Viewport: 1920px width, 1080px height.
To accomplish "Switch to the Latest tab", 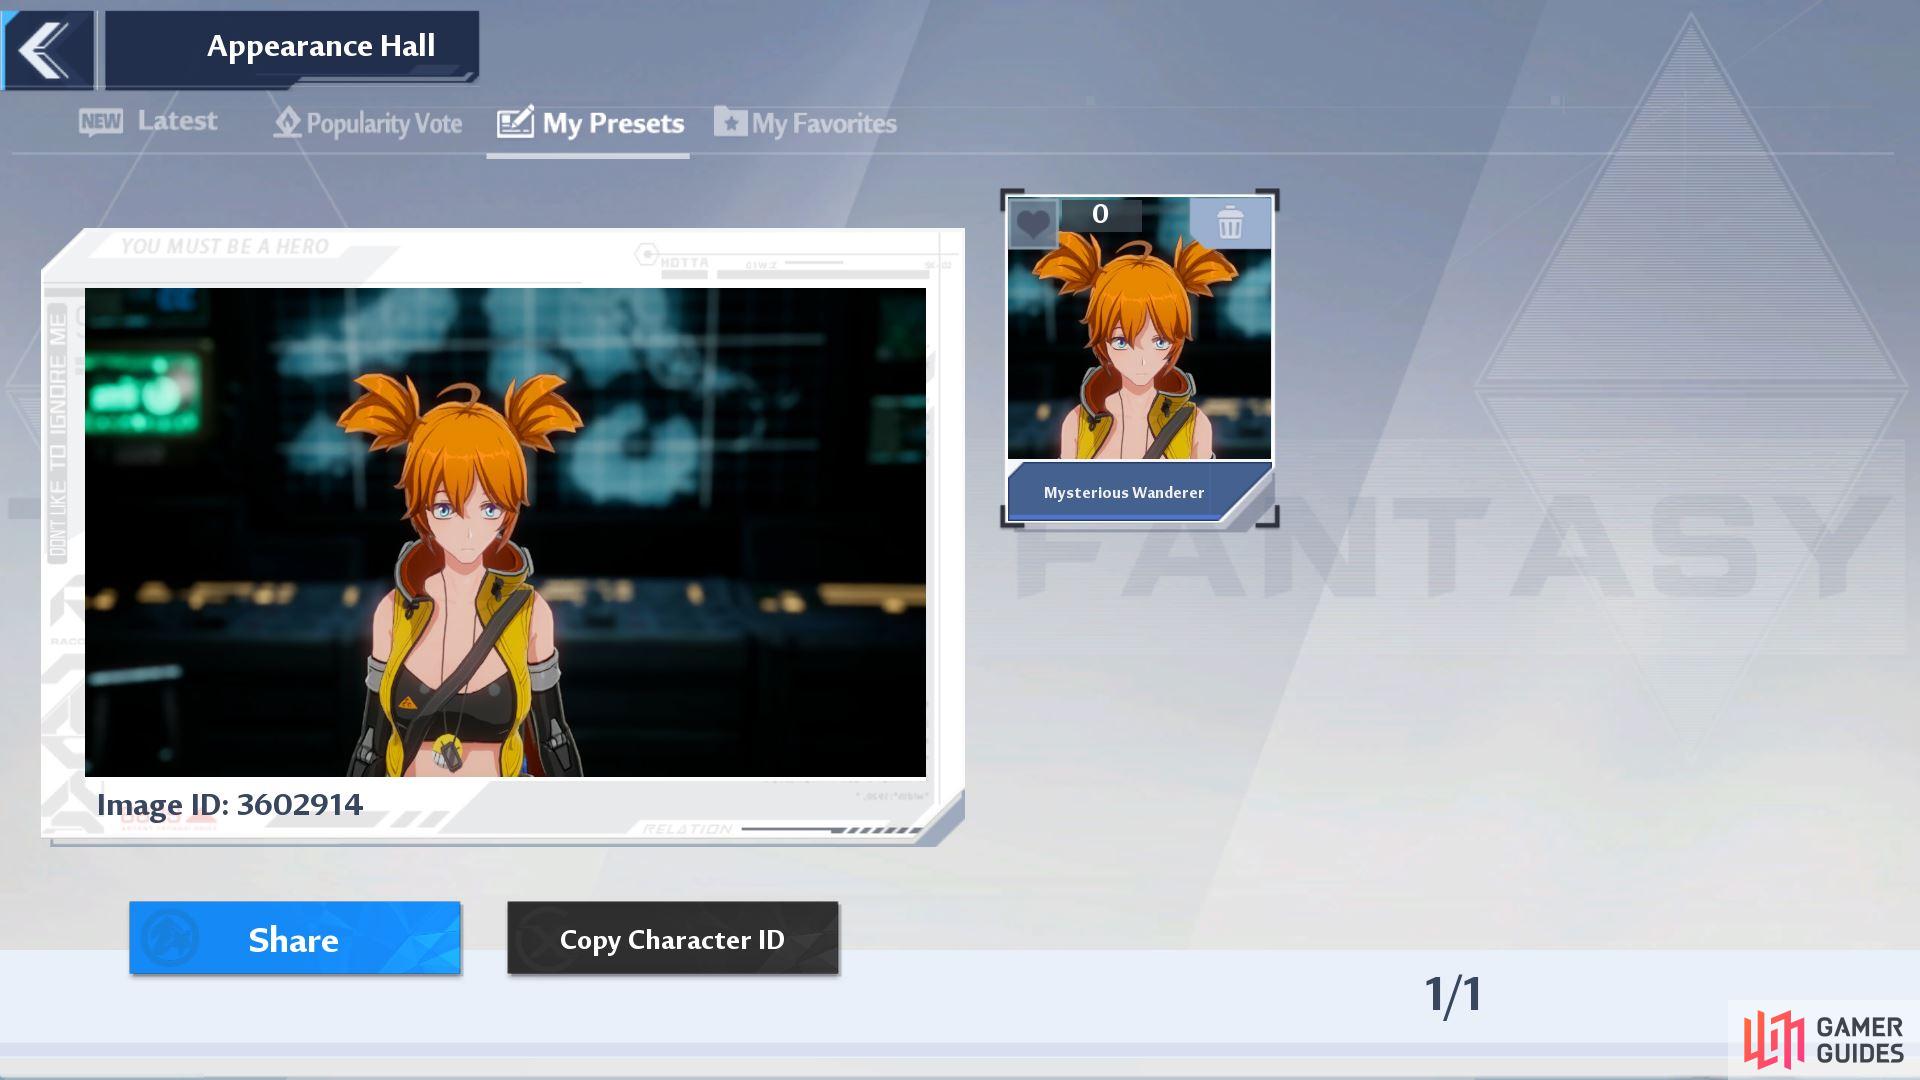I will tap(149, 121).
